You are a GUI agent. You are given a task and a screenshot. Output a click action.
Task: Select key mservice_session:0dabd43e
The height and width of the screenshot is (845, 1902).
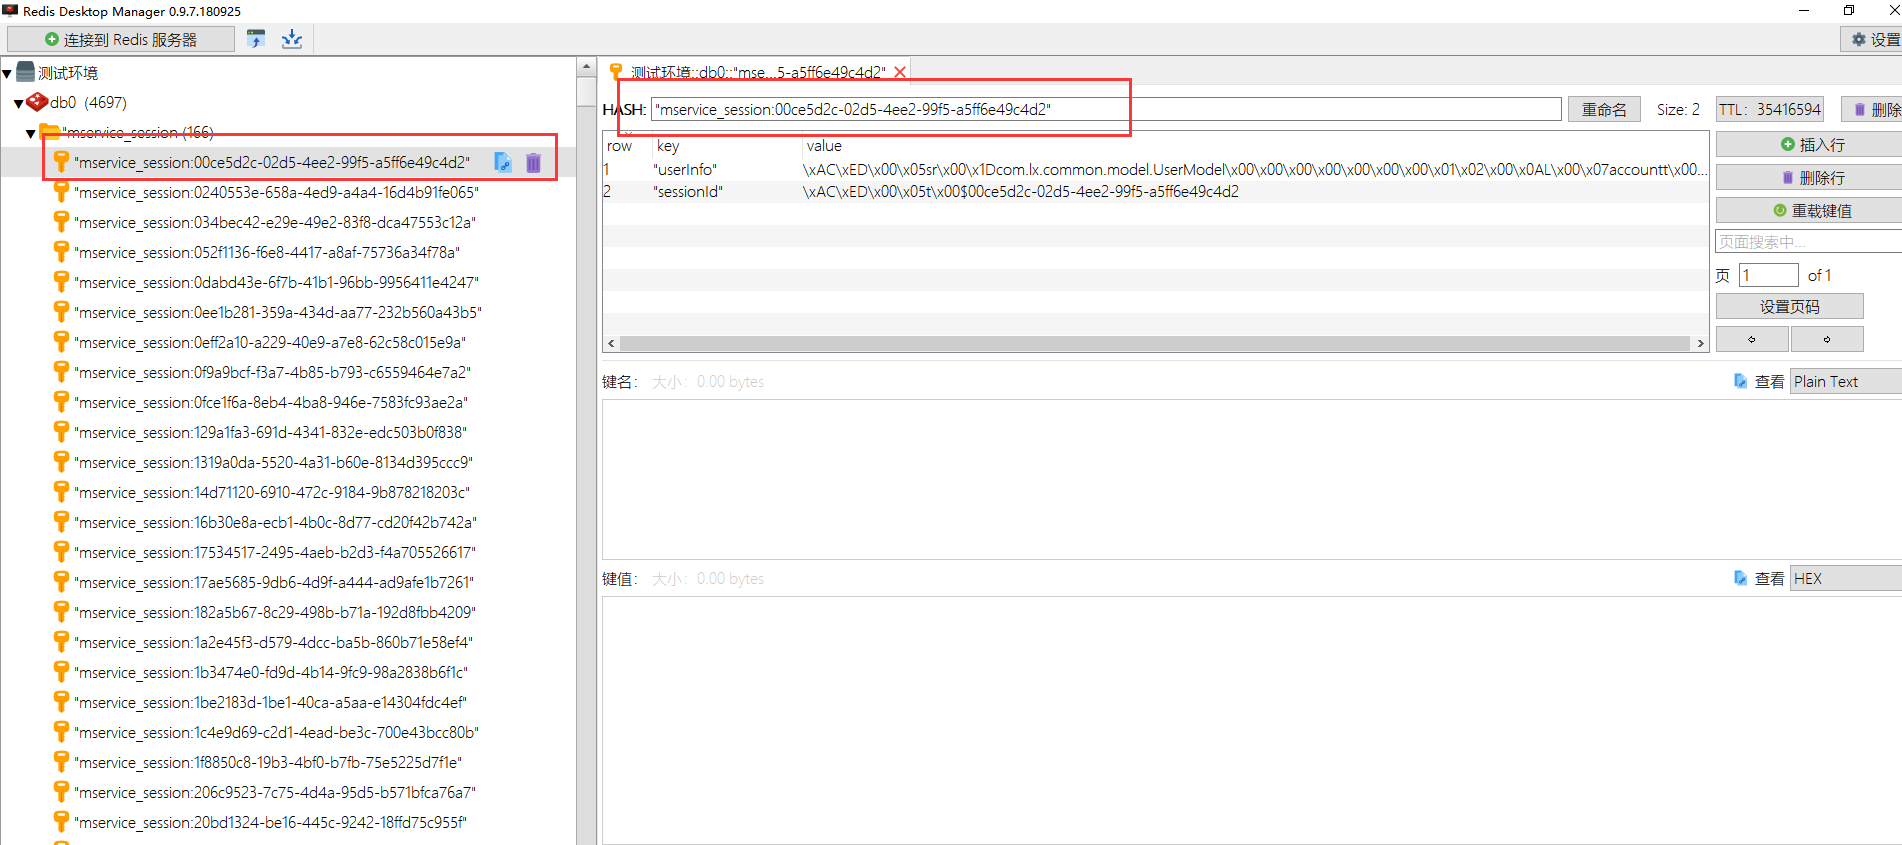tap(277, 282)
